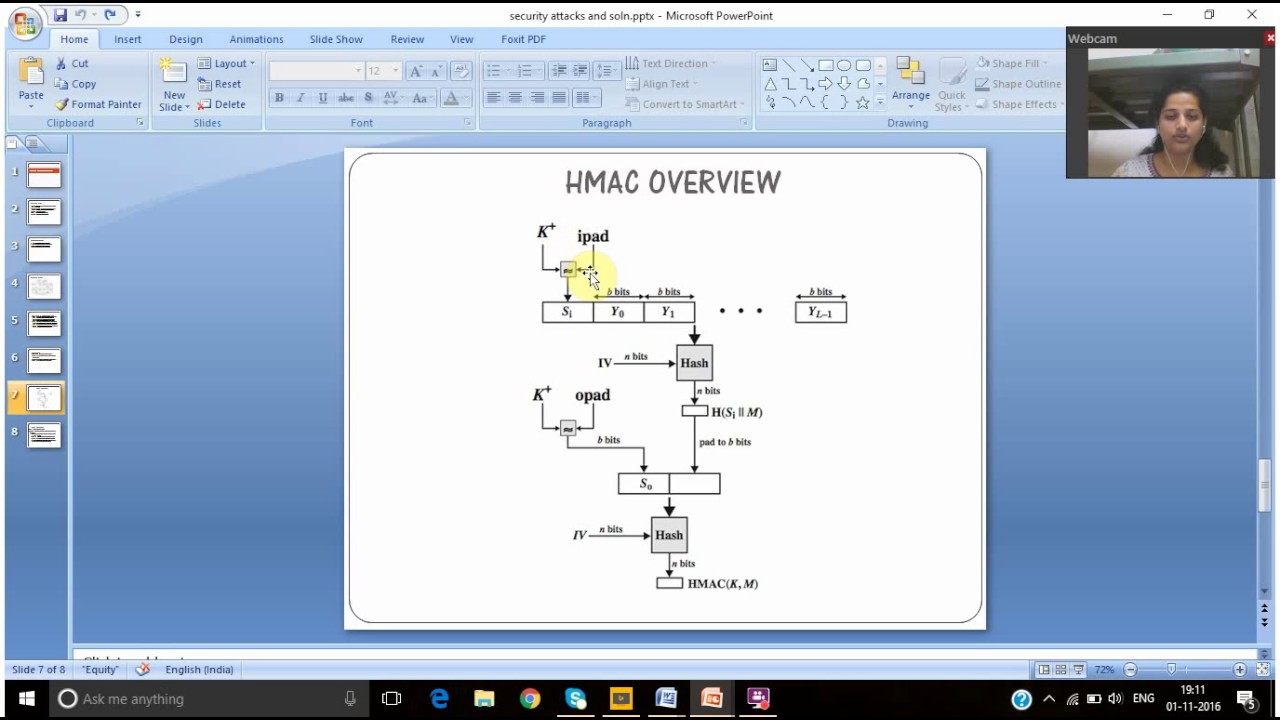Open the Font Color picker

(x=456, y=97)
